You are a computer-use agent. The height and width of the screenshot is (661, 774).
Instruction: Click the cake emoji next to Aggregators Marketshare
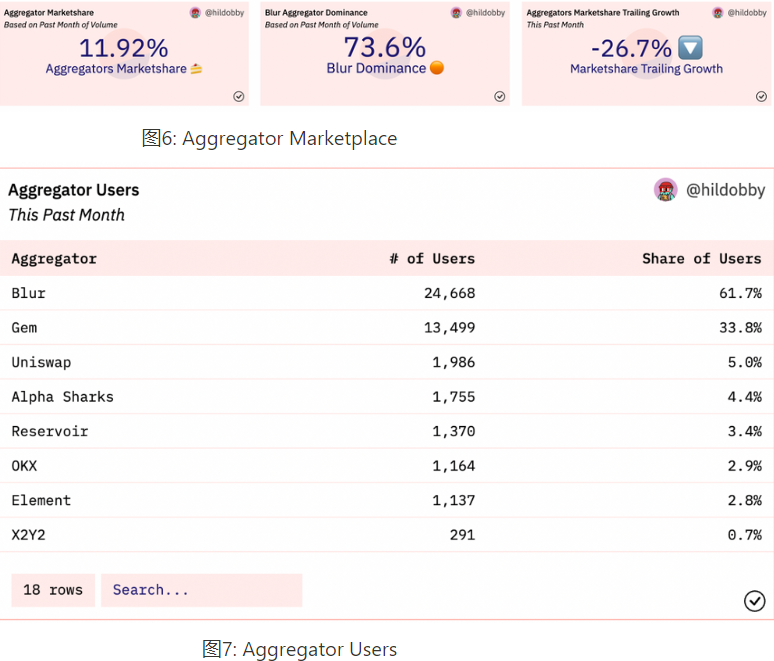point(196,69)
